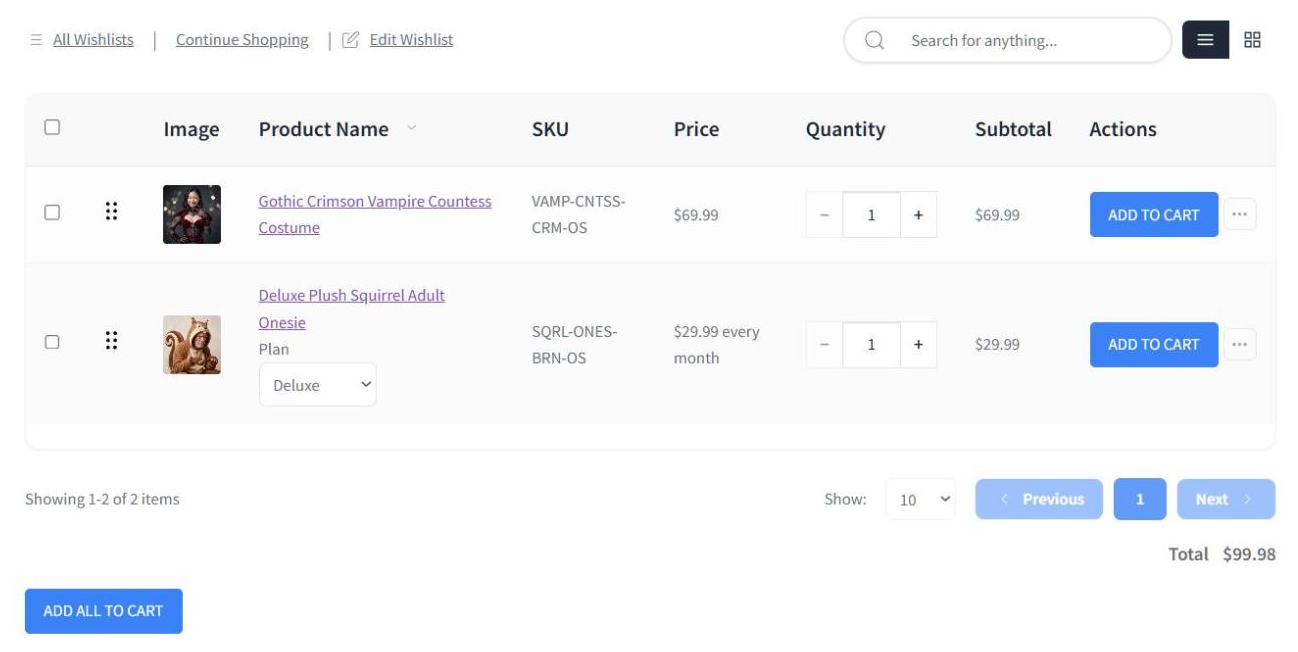This screenshot has height=652, width=1298.
Task: Click Add All To Cart button
Action: point(104,611)
